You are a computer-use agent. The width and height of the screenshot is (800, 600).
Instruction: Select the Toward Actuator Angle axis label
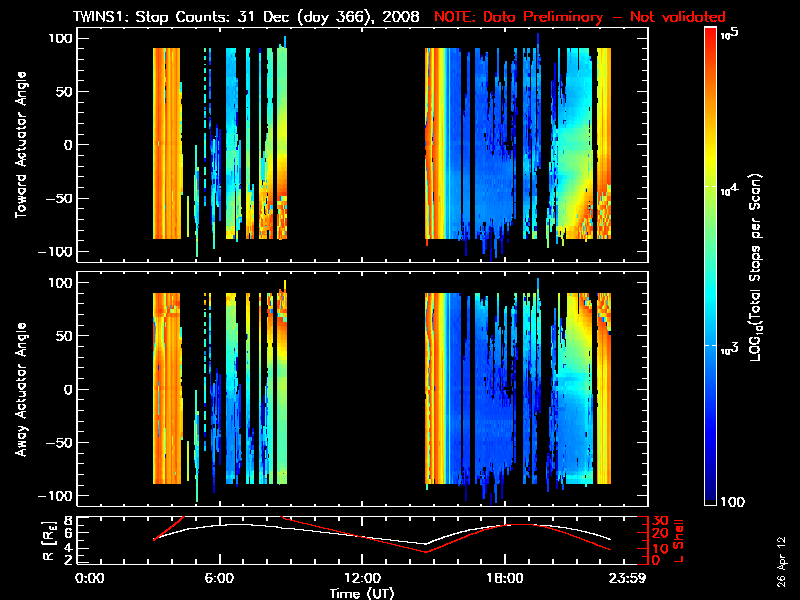[20, 144]
